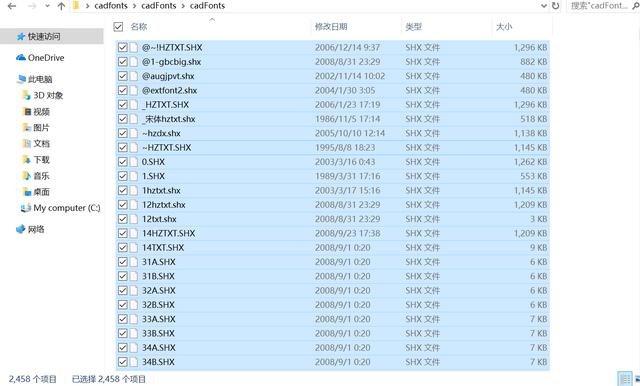Uncheck the 12txt.shx checkbox
Viewport: 640px width, 386px height.
click(x=122, y=219)
